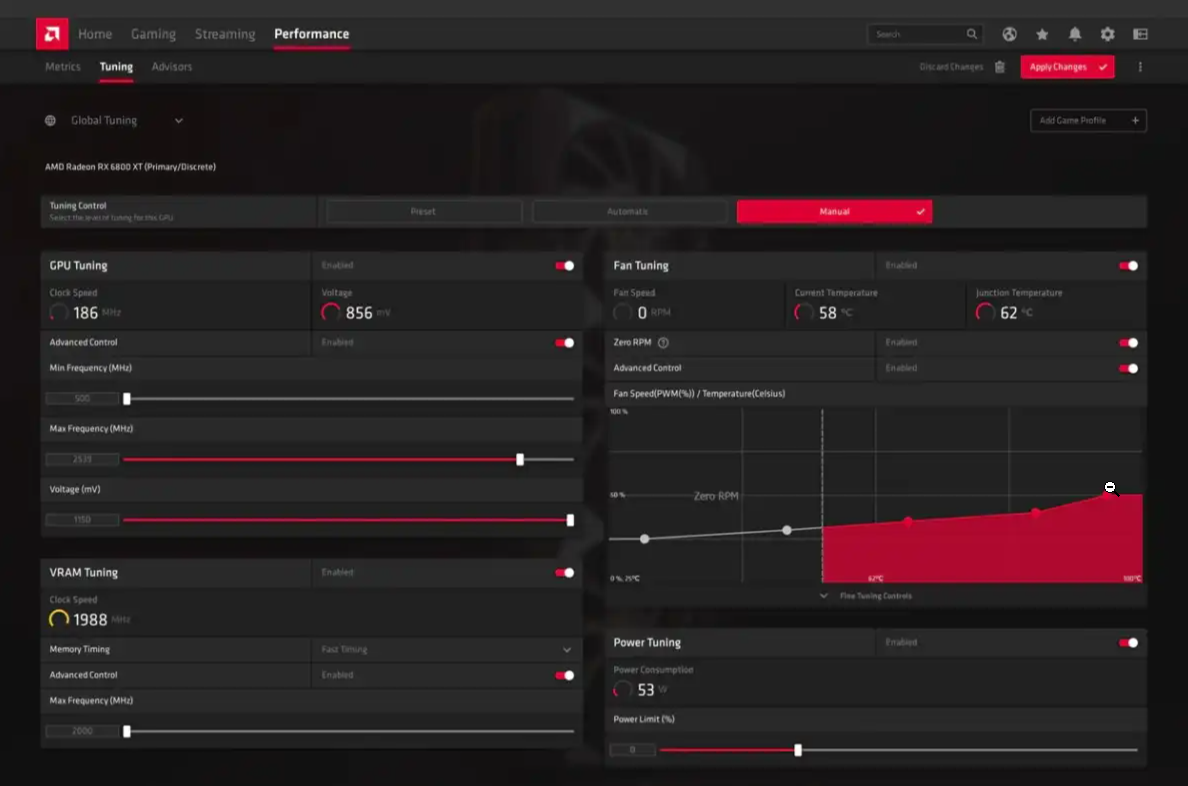Screen dimensions: 1188x786
Task: Open settings gear icon
Action: tap(1107, 34)
